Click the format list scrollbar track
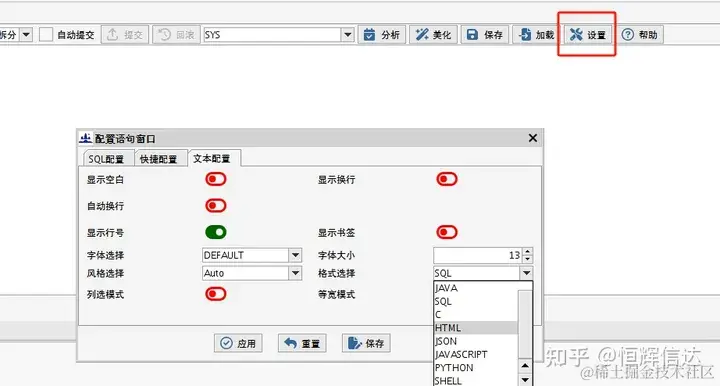Screen dimensions: 720x386 tap(525, 324)
